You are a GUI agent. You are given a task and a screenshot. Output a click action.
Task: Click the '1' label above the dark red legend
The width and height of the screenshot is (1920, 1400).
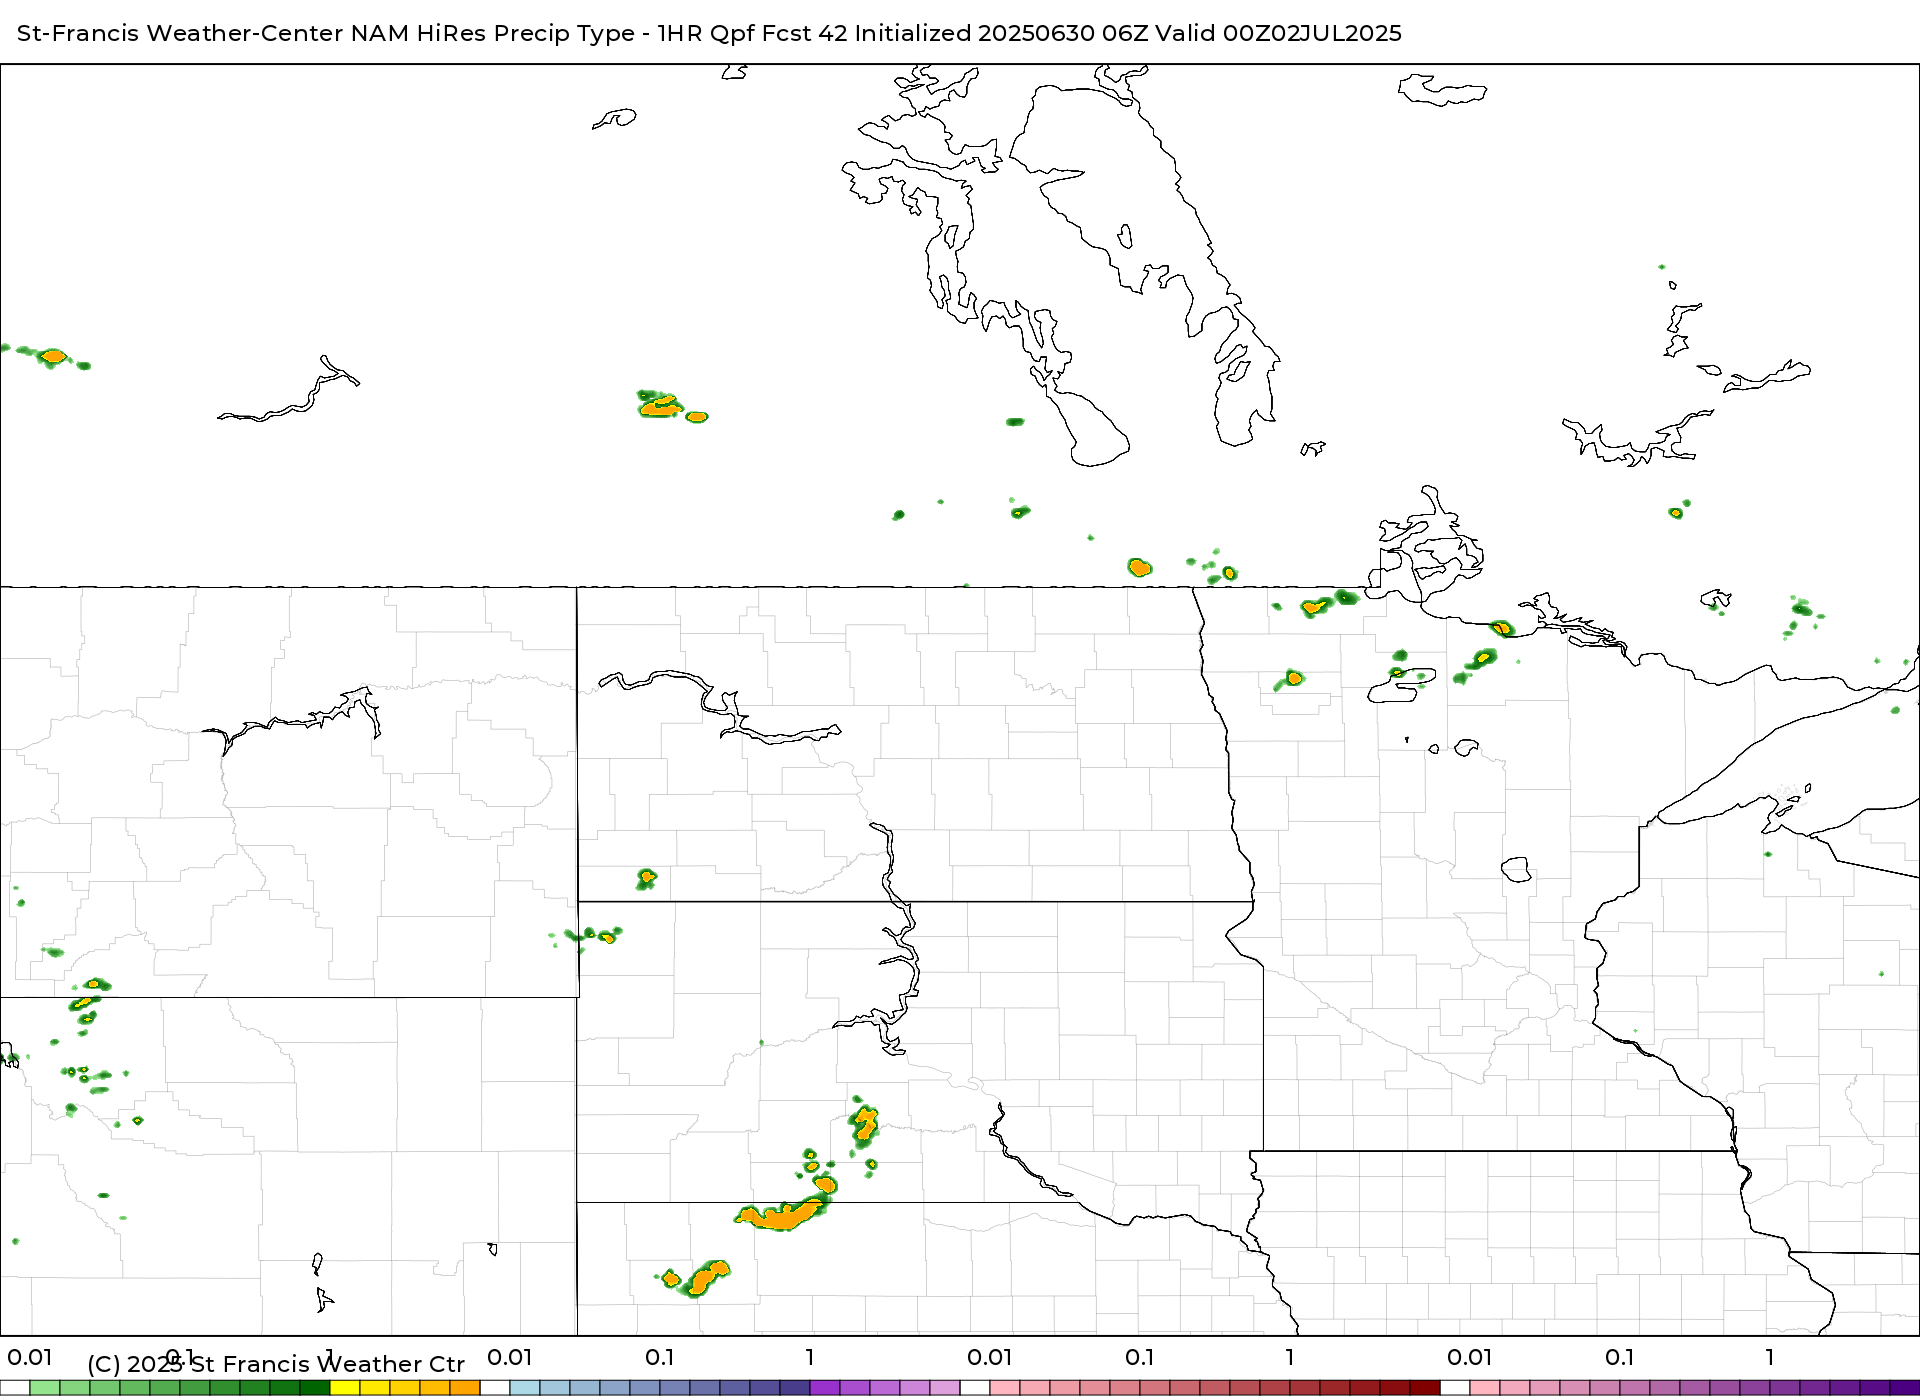(x=1290, y=1357)
